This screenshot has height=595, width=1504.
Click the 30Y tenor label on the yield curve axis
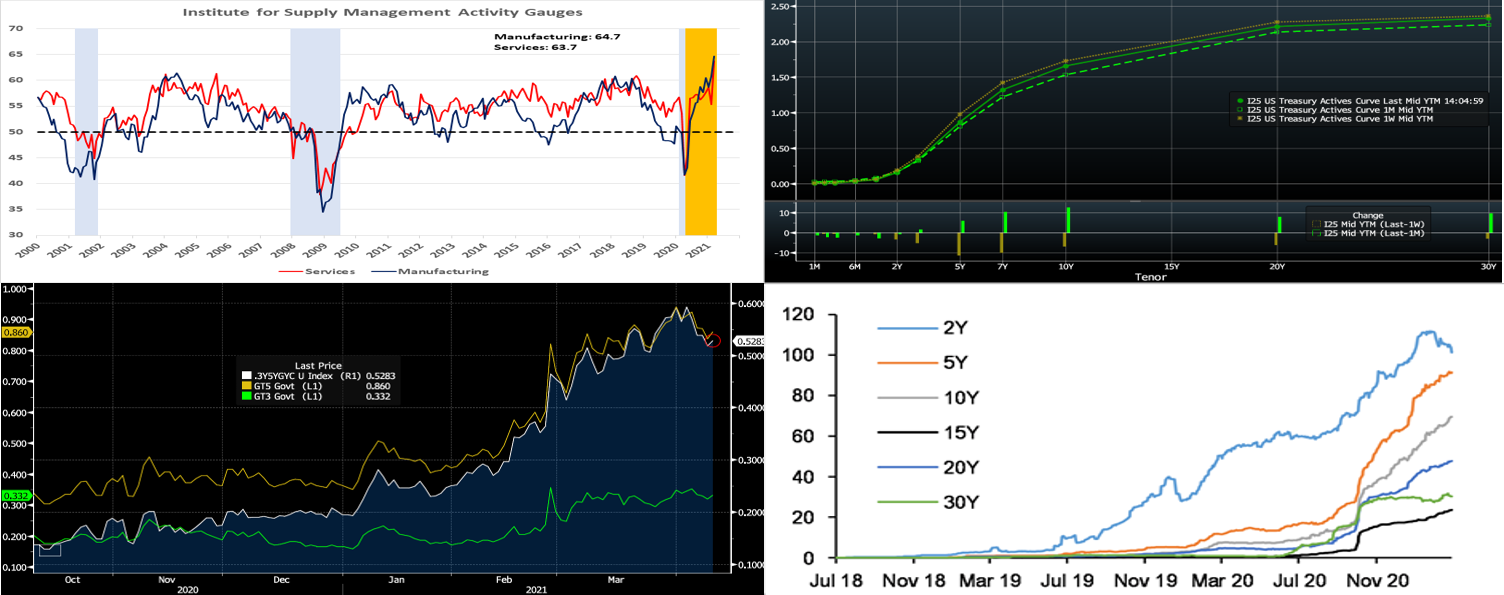[x=1488, y=268]
